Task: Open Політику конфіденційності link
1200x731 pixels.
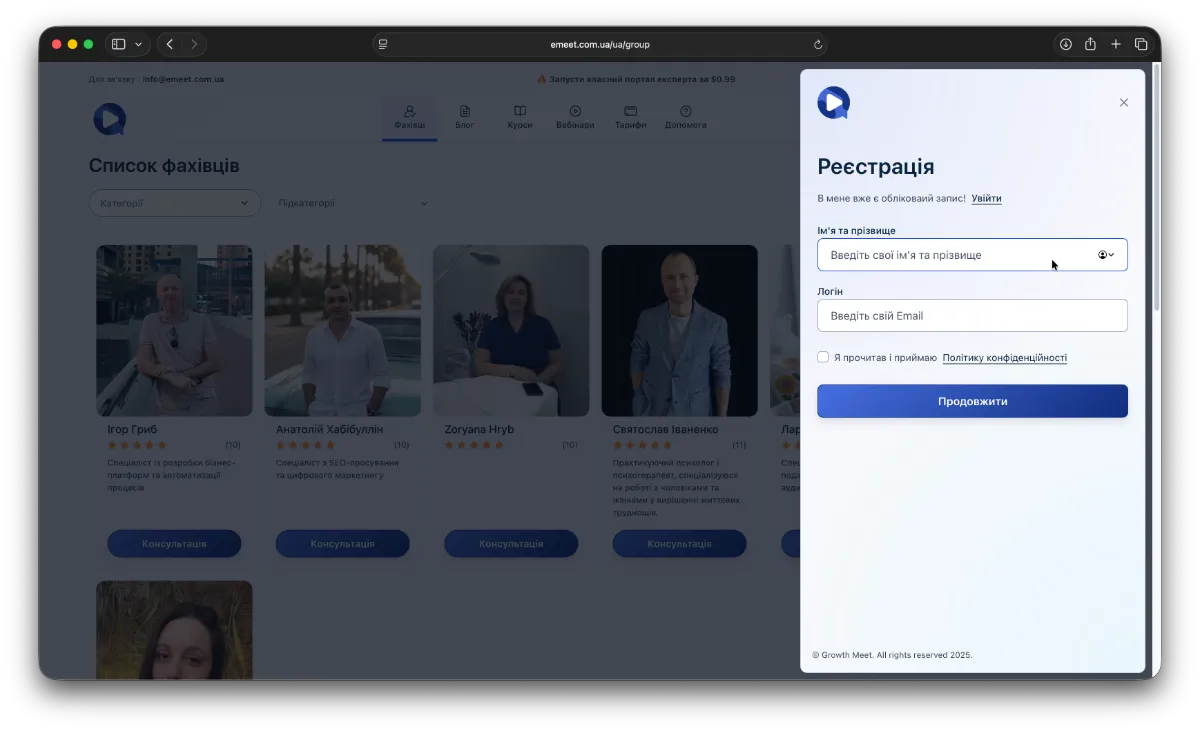Action: (x=1004, y=357)
